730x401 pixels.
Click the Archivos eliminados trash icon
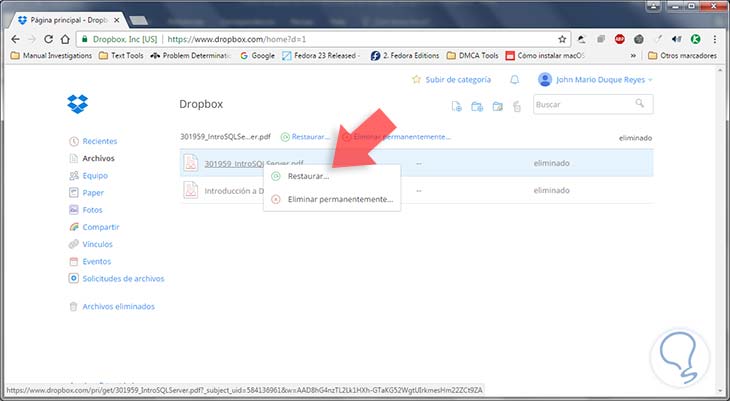click(74, 306)
